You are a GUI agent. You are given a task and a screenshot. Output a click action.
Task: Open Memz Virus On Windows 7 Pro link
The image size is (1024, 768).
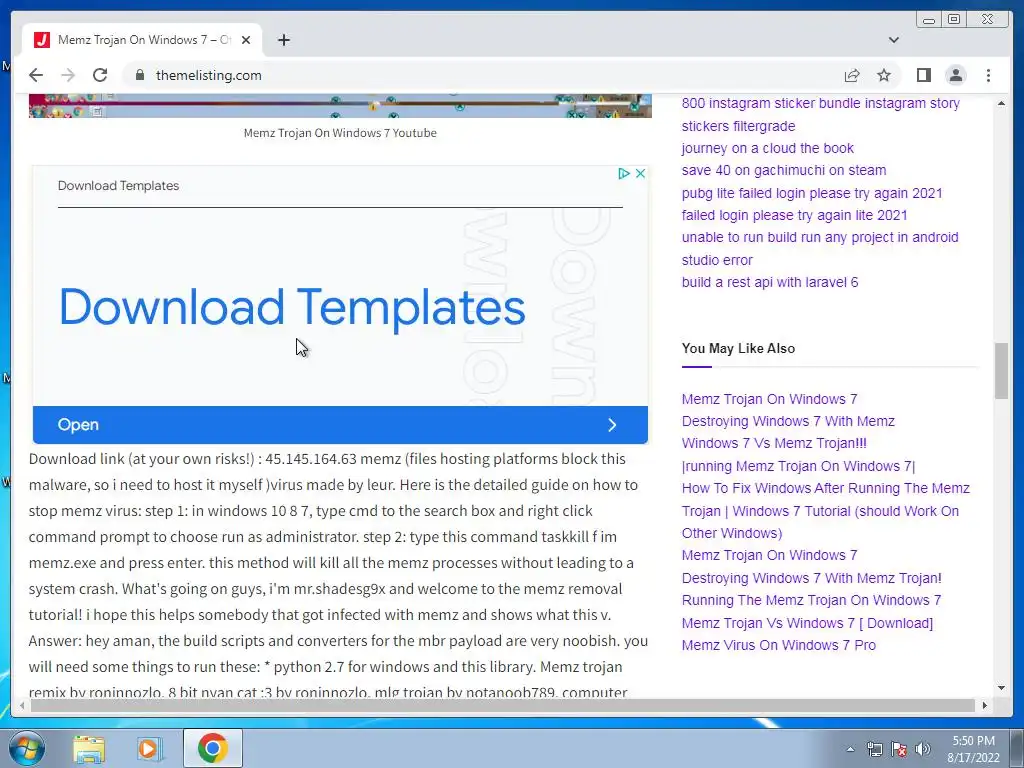pos(778,645)
